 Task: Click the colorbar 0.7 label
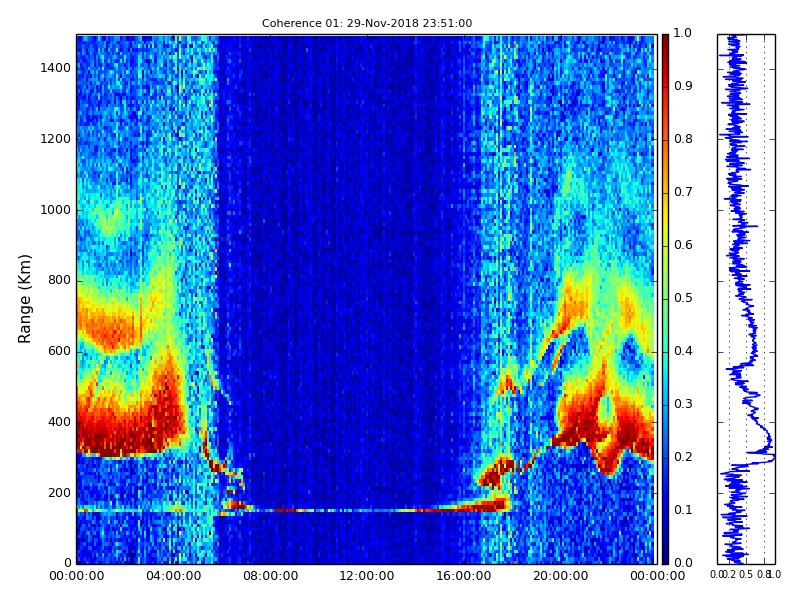pyautogui.click(x=683, y=192)
